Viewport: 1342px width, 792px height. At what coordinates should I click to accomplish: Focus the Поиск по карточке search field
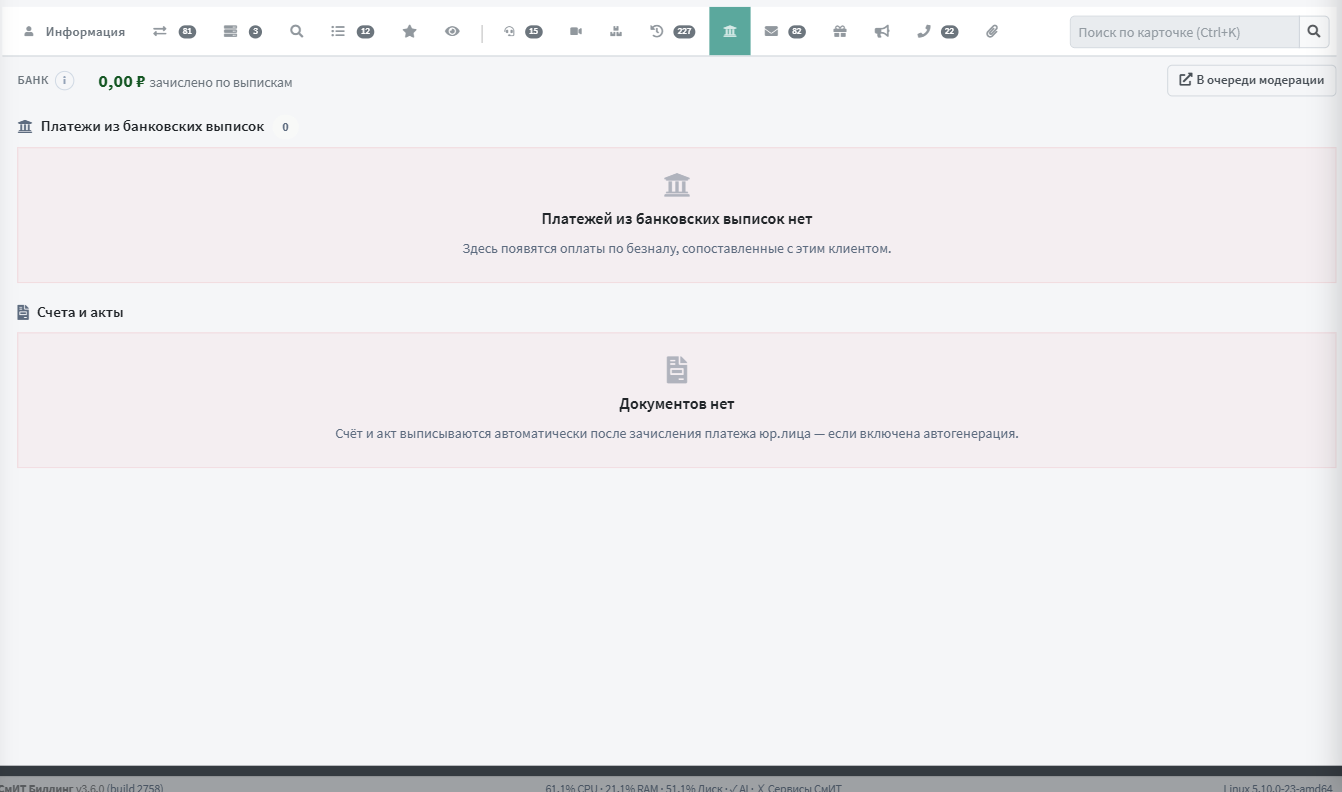coord(1184,32)
